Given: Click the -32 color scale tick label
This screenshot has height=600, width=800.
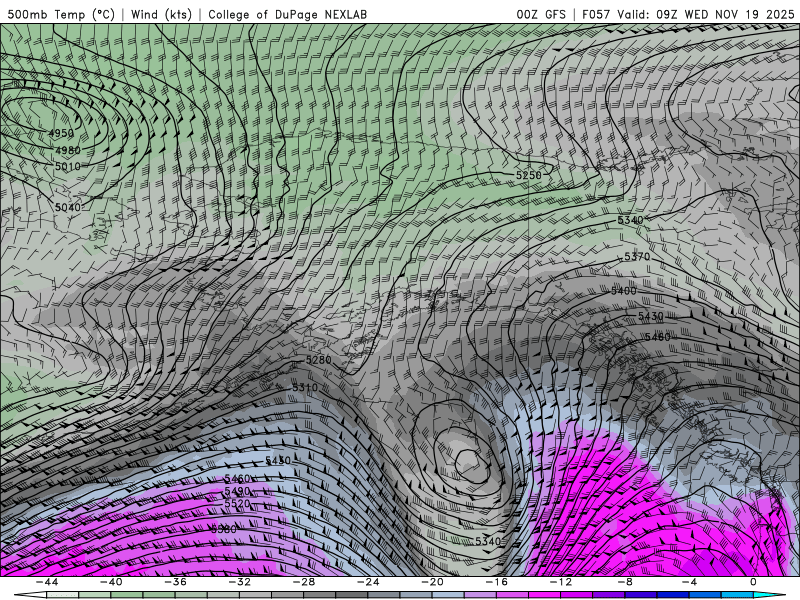Looking at the screenshot, I should coord(239,582).
